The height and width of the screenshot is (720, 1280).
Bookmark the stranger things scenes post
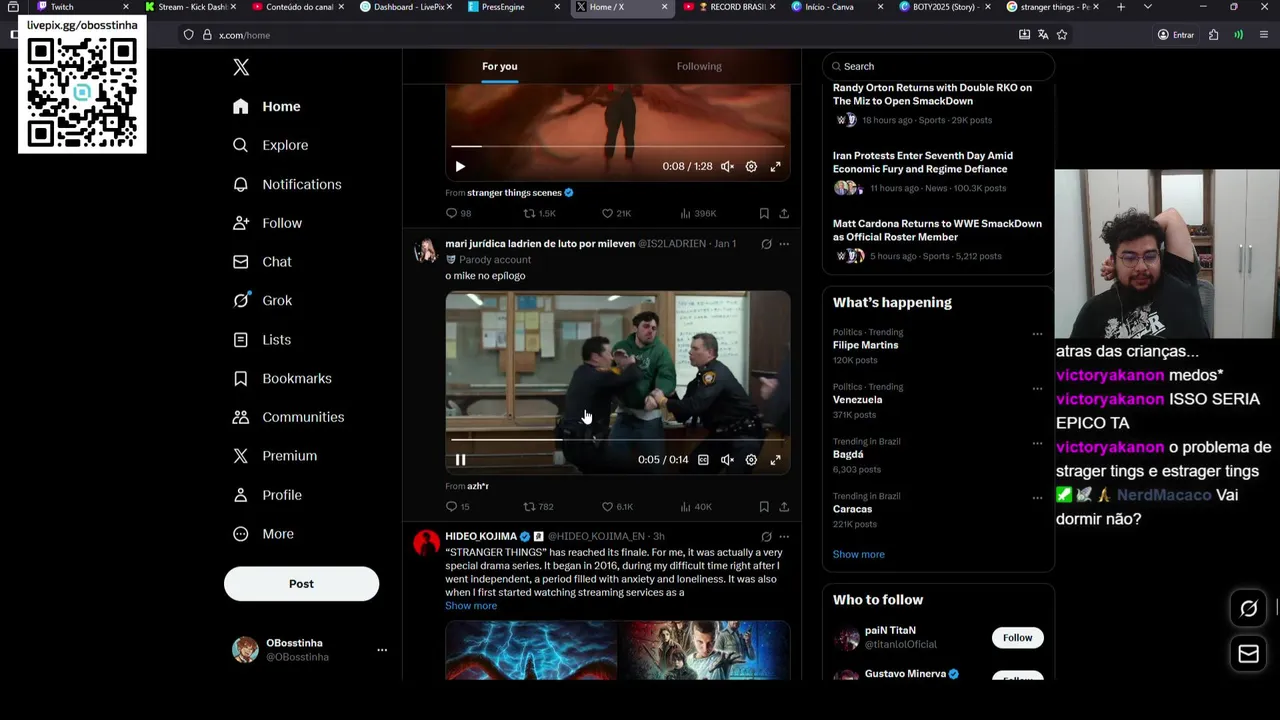pyautogui.click(x=764, y=213)
